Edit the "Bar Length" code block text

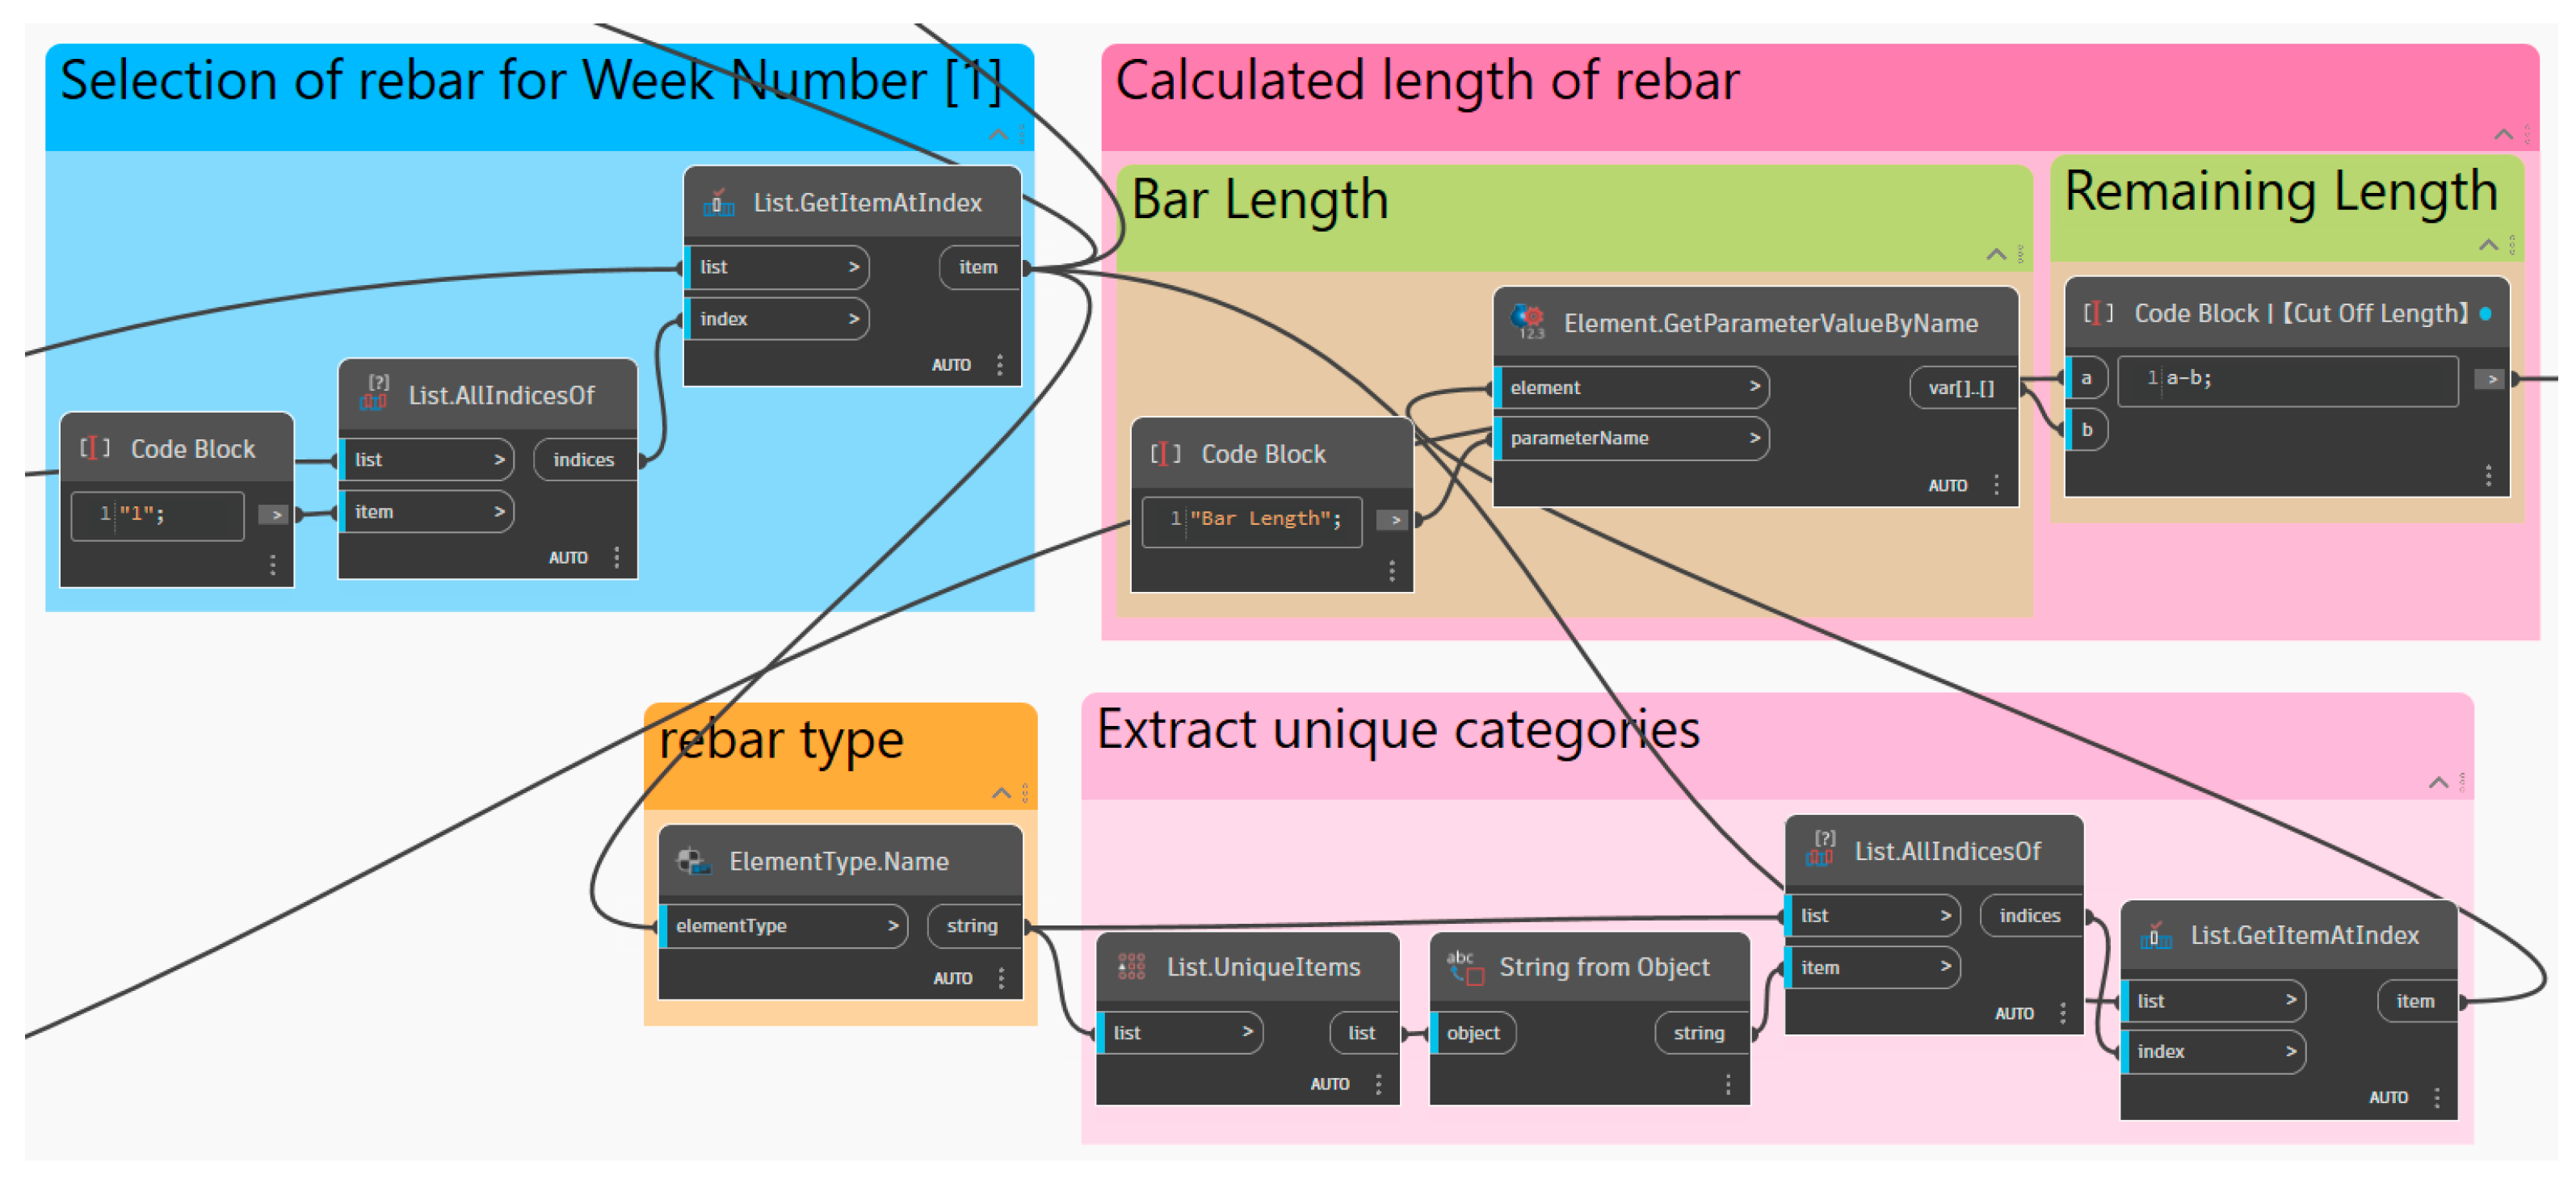pos(1265,519)
